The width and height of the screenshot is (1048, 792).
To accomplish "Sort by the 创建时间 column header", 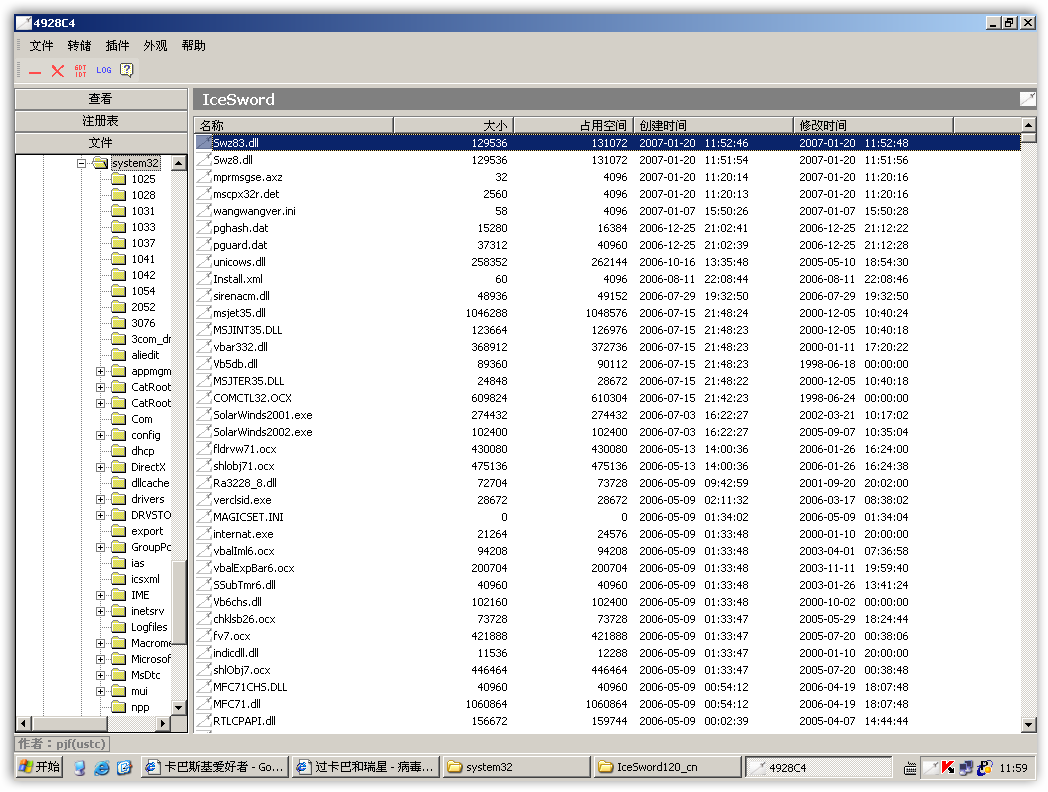I will [713, 125].
